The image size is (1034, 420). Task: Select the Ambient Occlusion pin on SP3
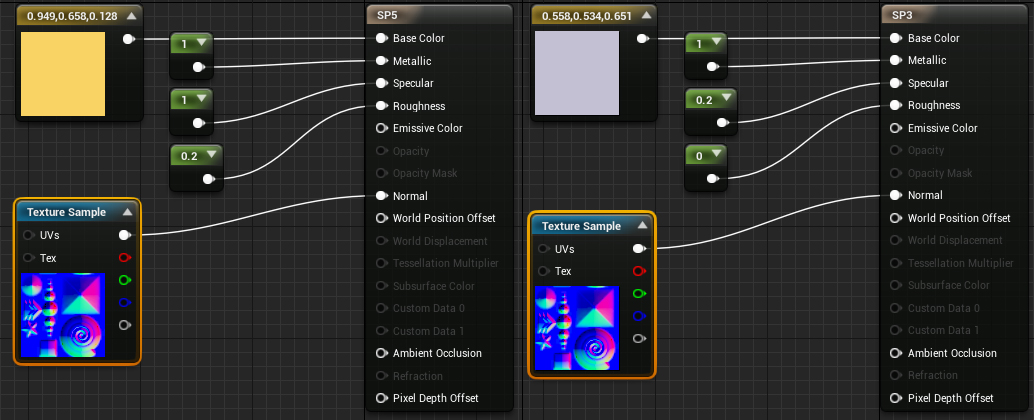[x=896, y=353]
